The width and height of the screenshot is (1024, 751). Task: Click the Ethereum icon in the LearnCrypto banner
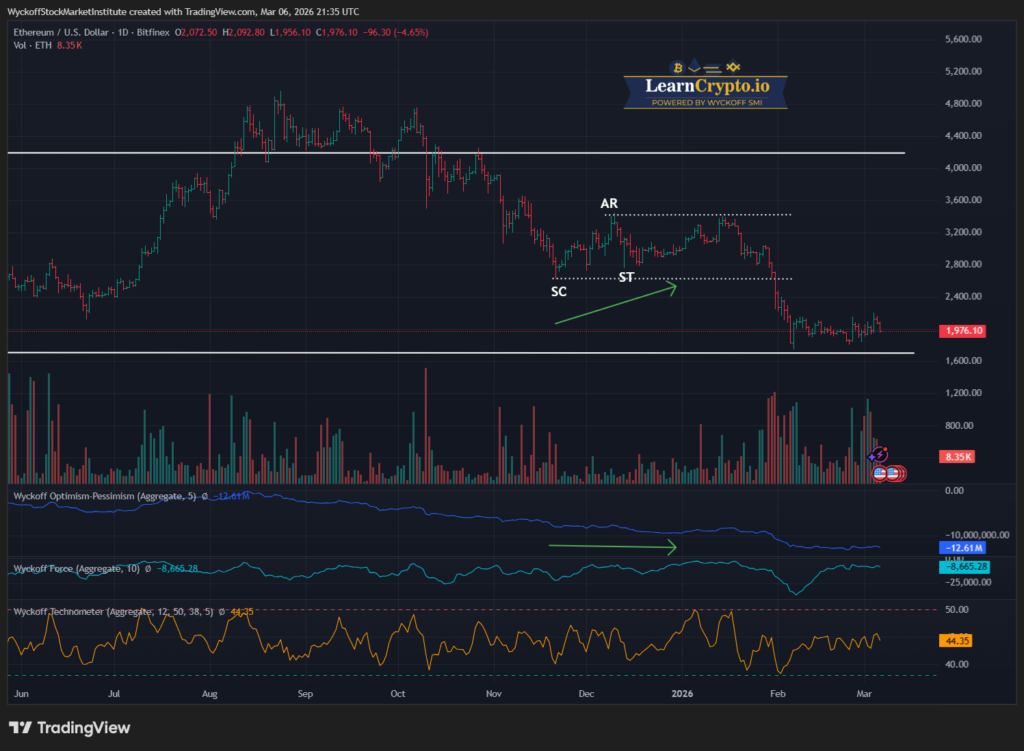pyautogui.click(x=694, y=68)
